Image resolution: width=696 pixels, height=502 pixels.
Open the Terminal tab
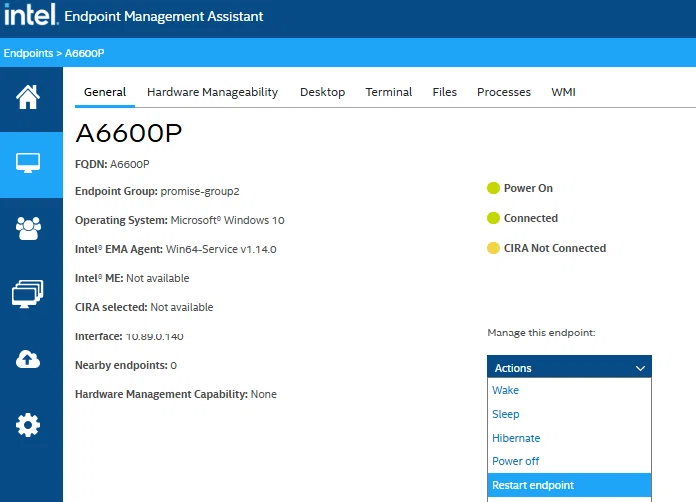click(388, 92)
